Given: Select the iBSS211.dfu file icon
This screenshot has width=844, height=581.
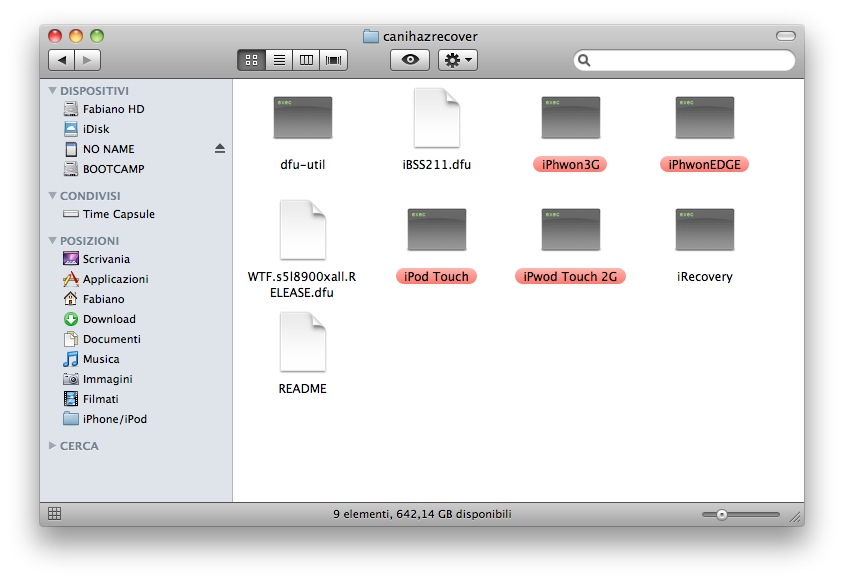Looking at the screenshot, I should tap(437, 118).
